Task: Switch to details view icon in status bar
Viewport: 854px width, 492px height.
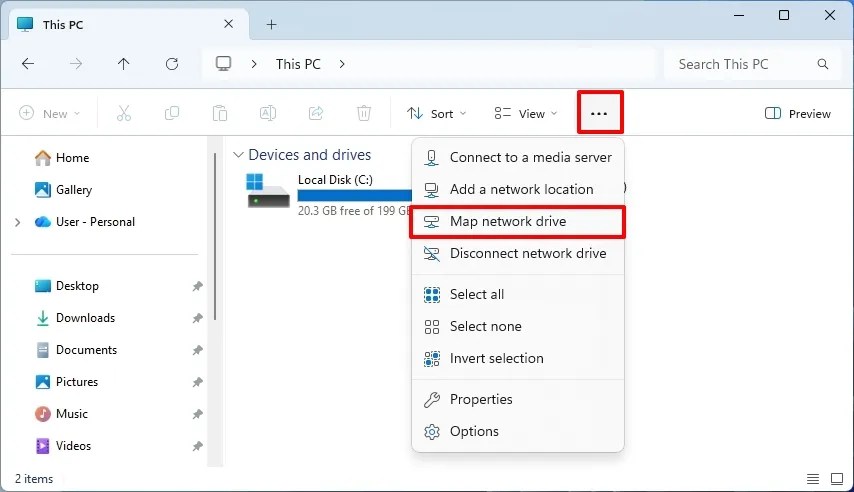Action: coord(813,479)
